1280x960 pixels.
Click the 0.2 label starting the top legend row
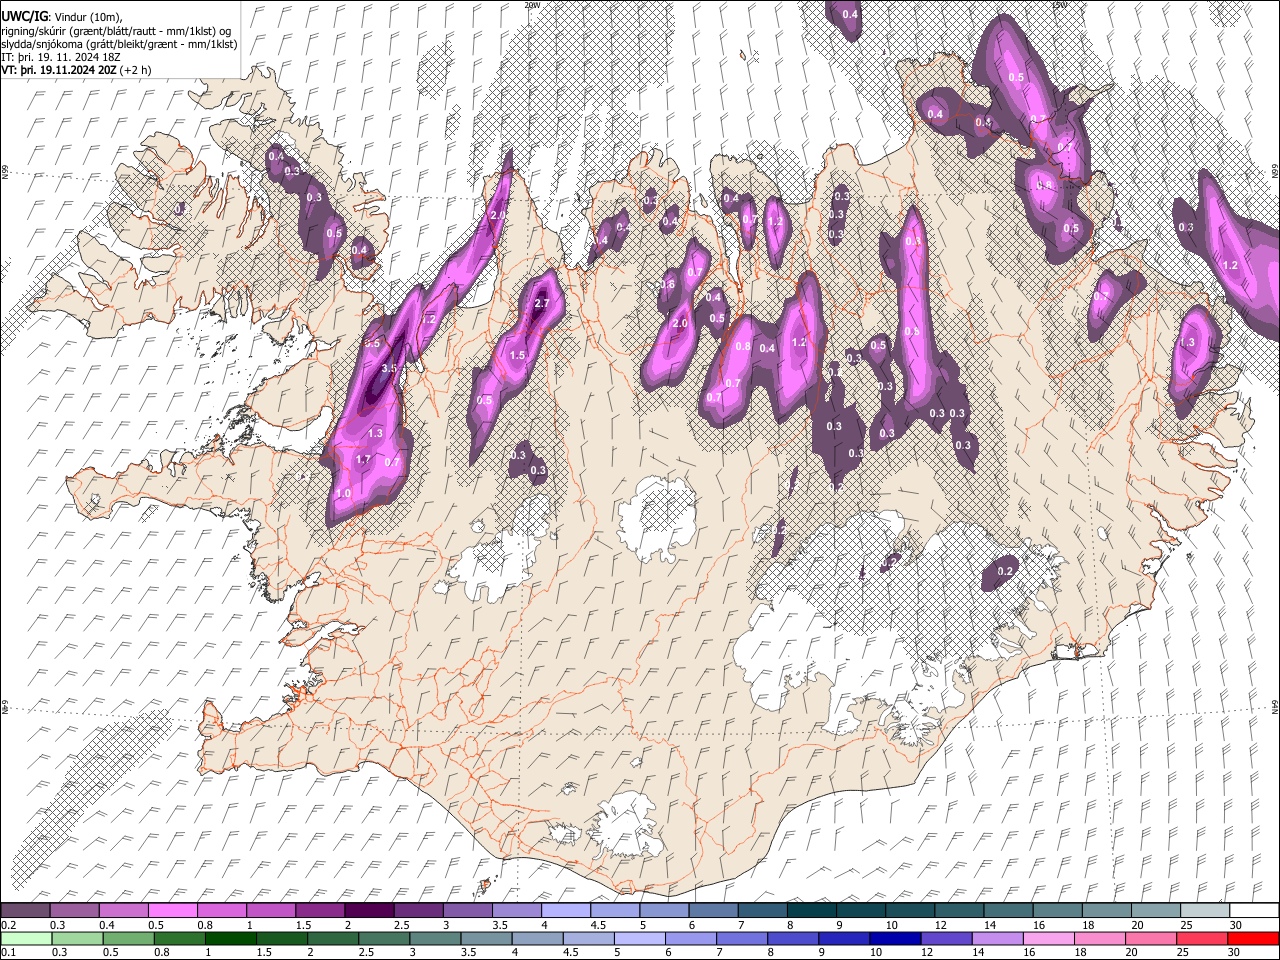(8, 925)
